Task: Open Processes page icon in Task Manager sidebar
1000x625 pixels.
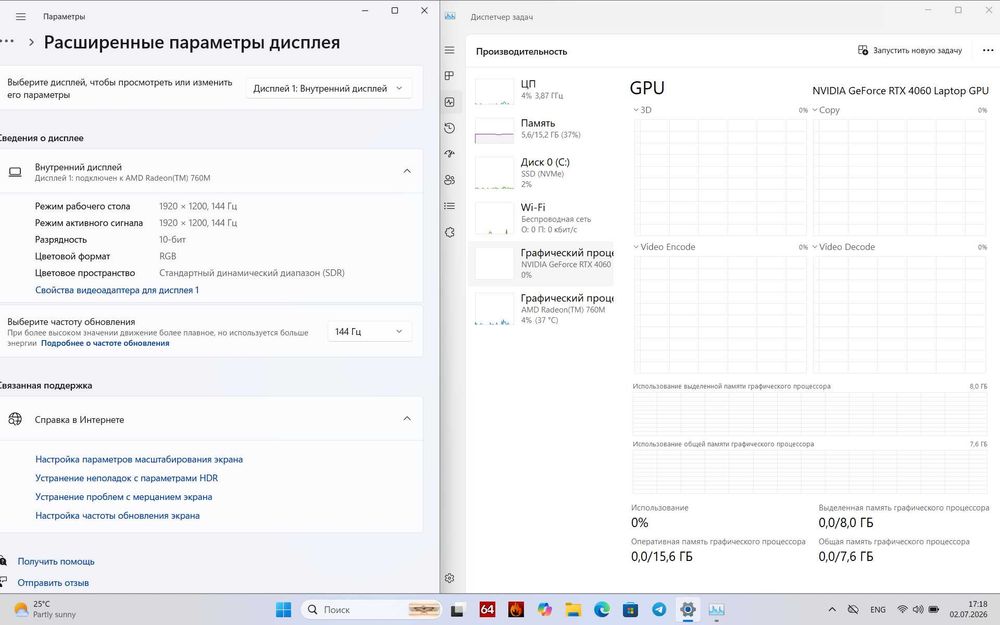Action: pyautogui.click(x=450, y=76)
